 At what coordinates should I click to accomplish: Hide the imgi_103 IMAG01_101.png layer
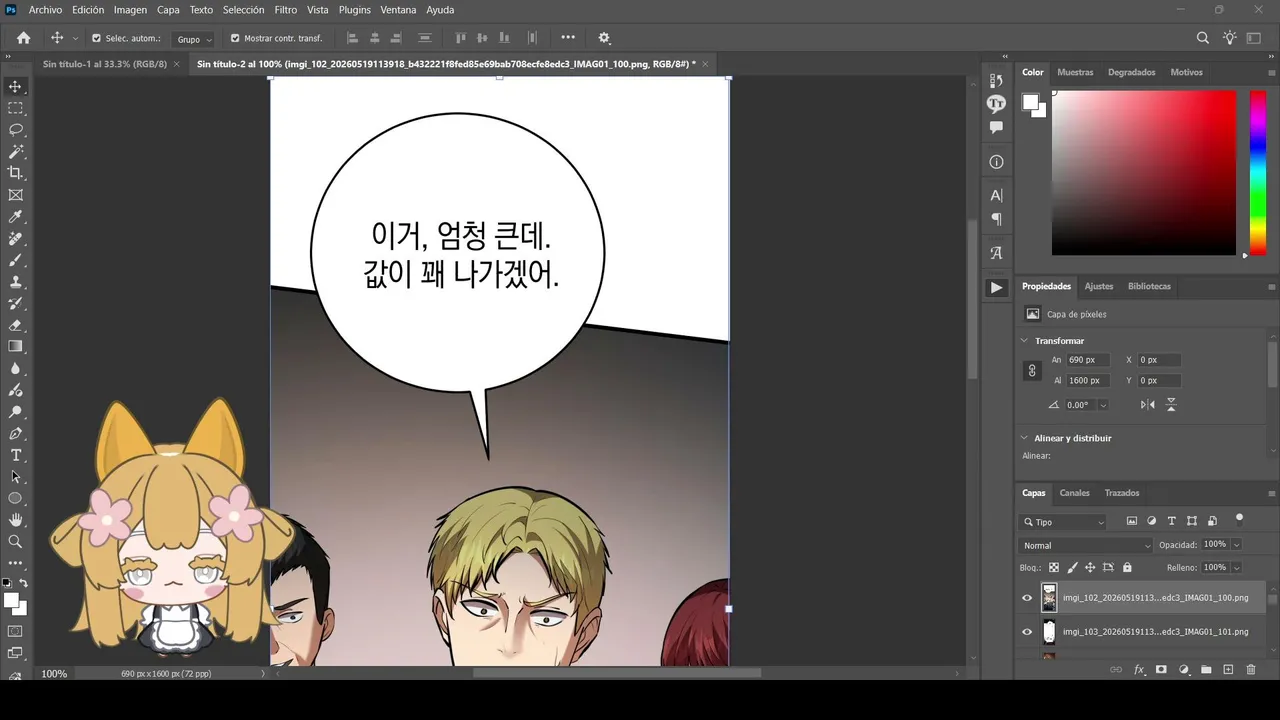(1026, 632)
